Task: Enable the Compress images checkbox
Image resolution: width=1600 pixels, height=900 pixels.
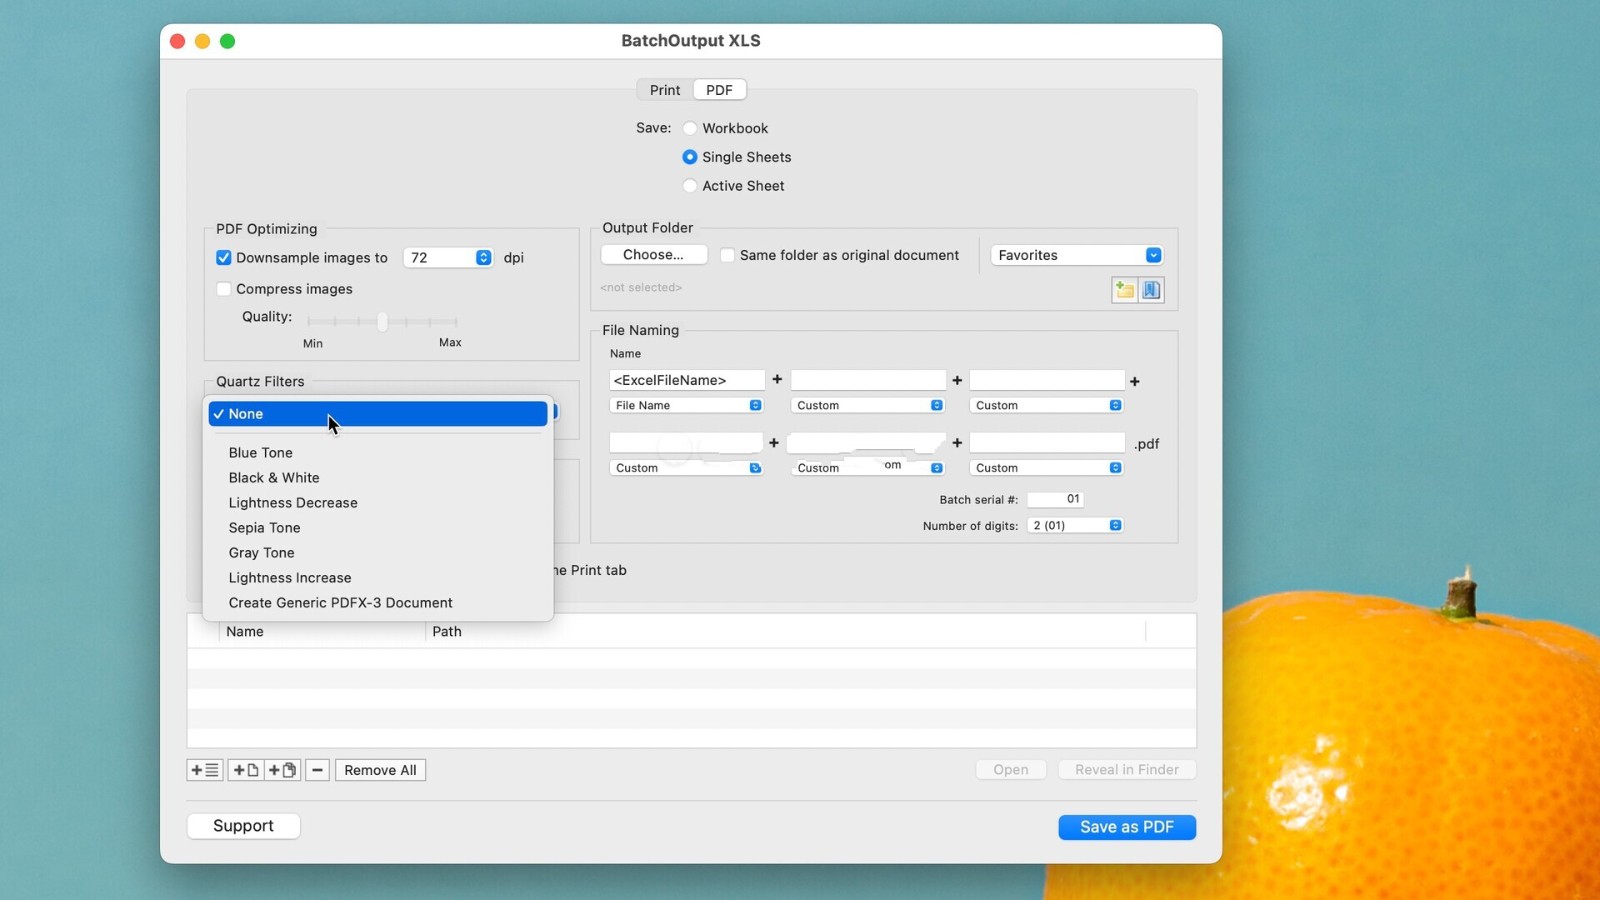Action: tap(224, 289)
